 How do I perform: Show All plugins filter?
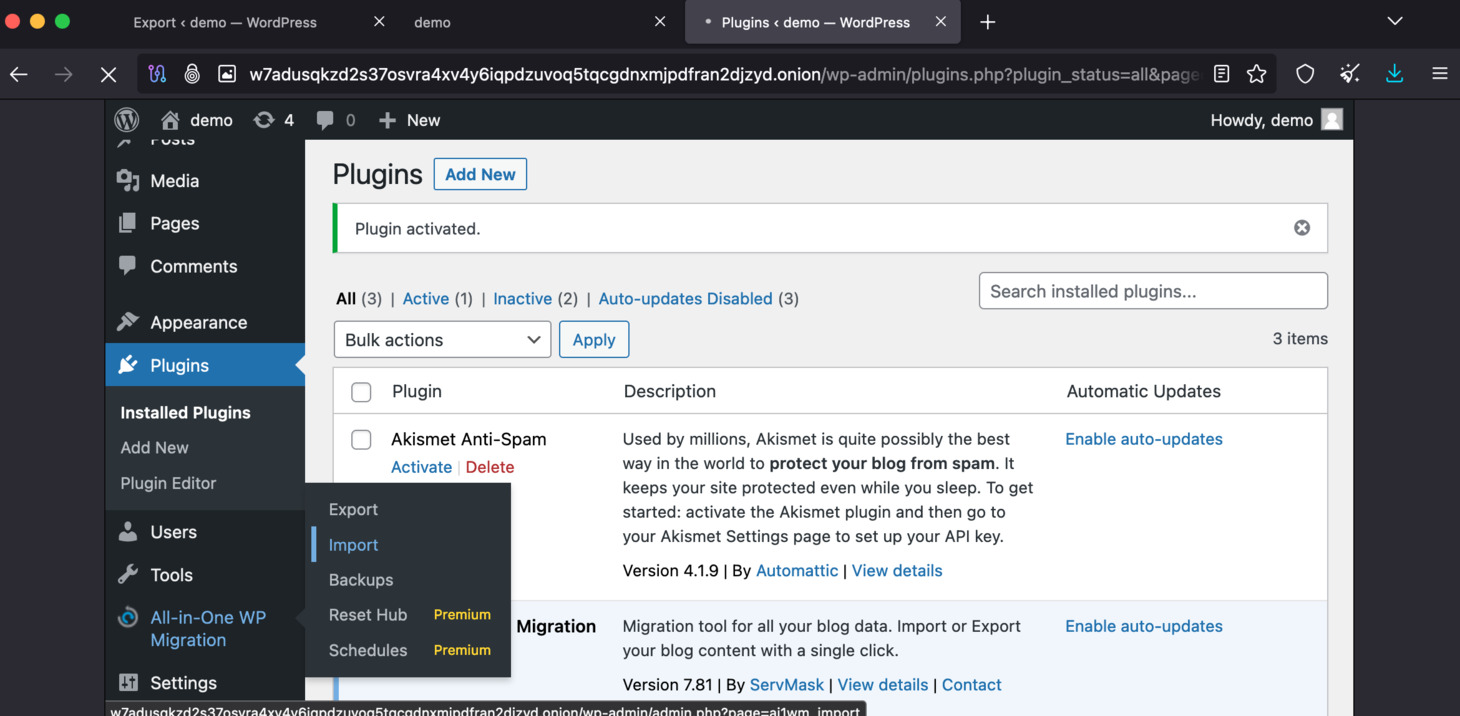[x=346, y=298]
